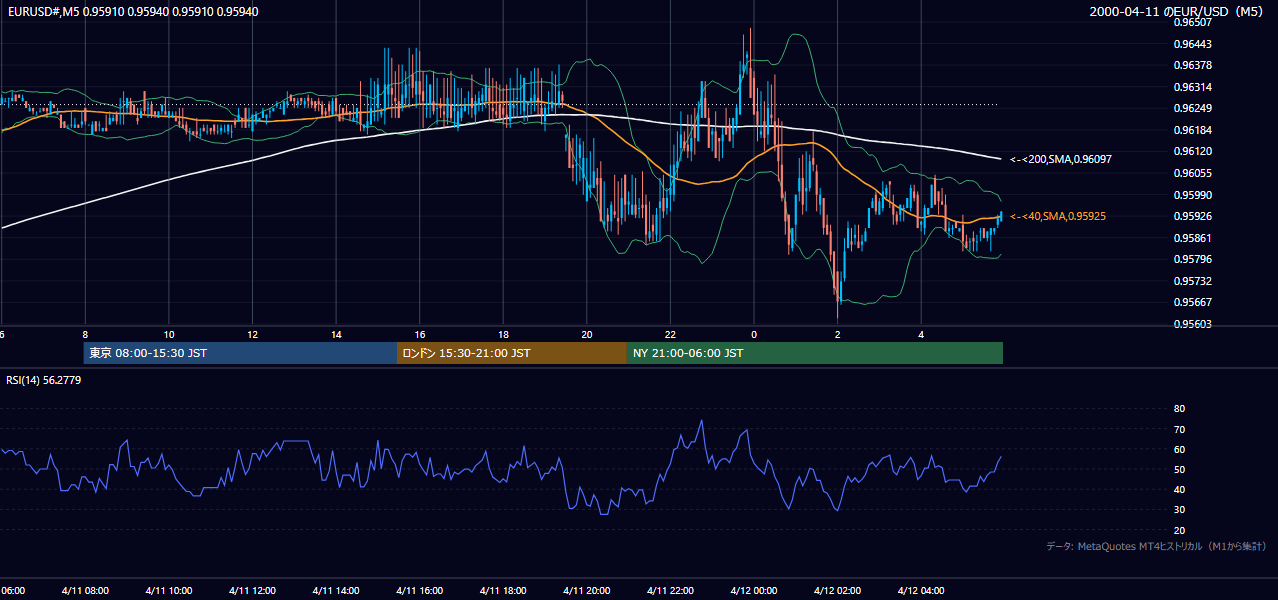Viewport: 1278px width, 600px height.
Task: Click RSI scale value 70
Action: tap(1179, 429)
